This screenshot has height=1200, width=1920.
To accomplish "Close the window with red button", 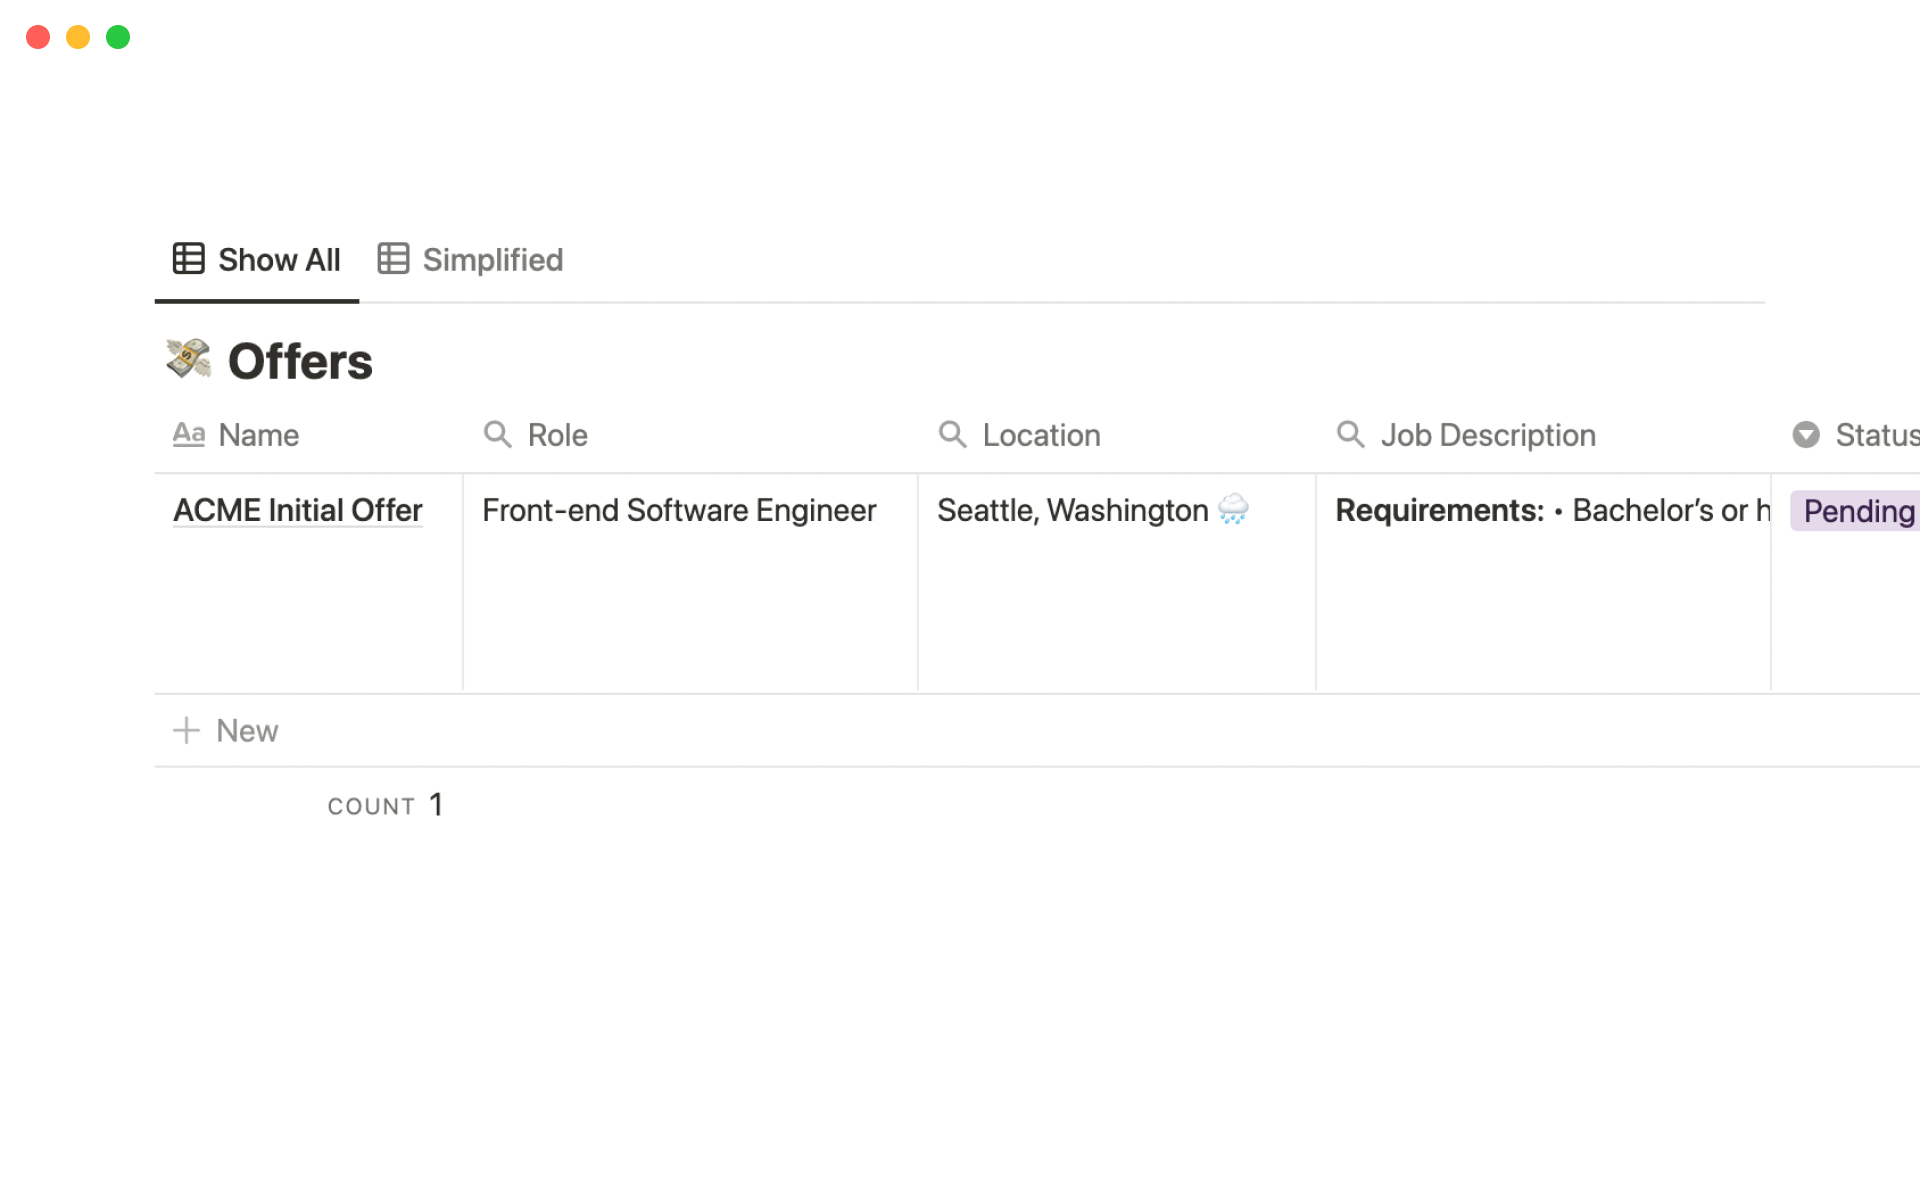I will pyautogui.click(x=38, y=37).
